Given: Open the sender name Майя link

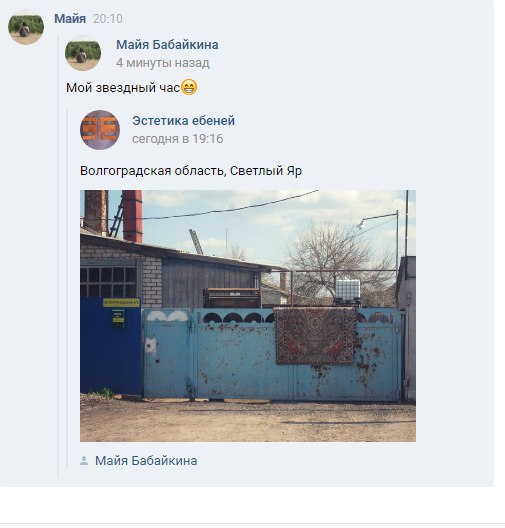Looking at the screenshot, I should point(70,19).
